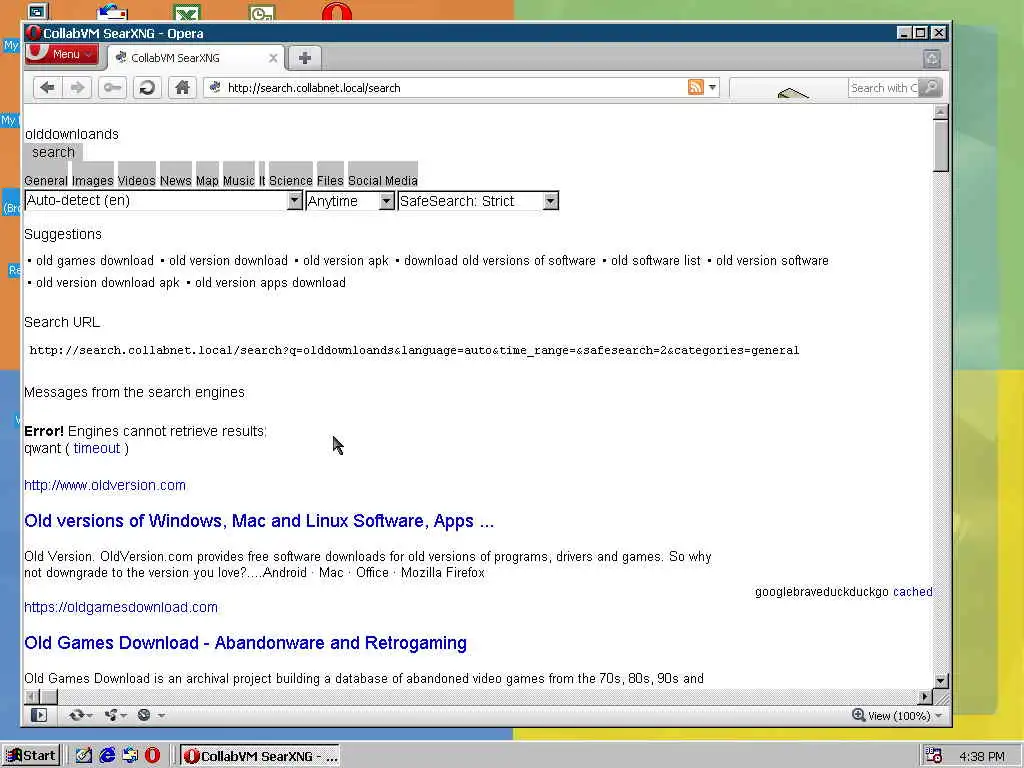
Task: Click the vertical scrollbar down arrow
Action: click(x=940, y=680)
